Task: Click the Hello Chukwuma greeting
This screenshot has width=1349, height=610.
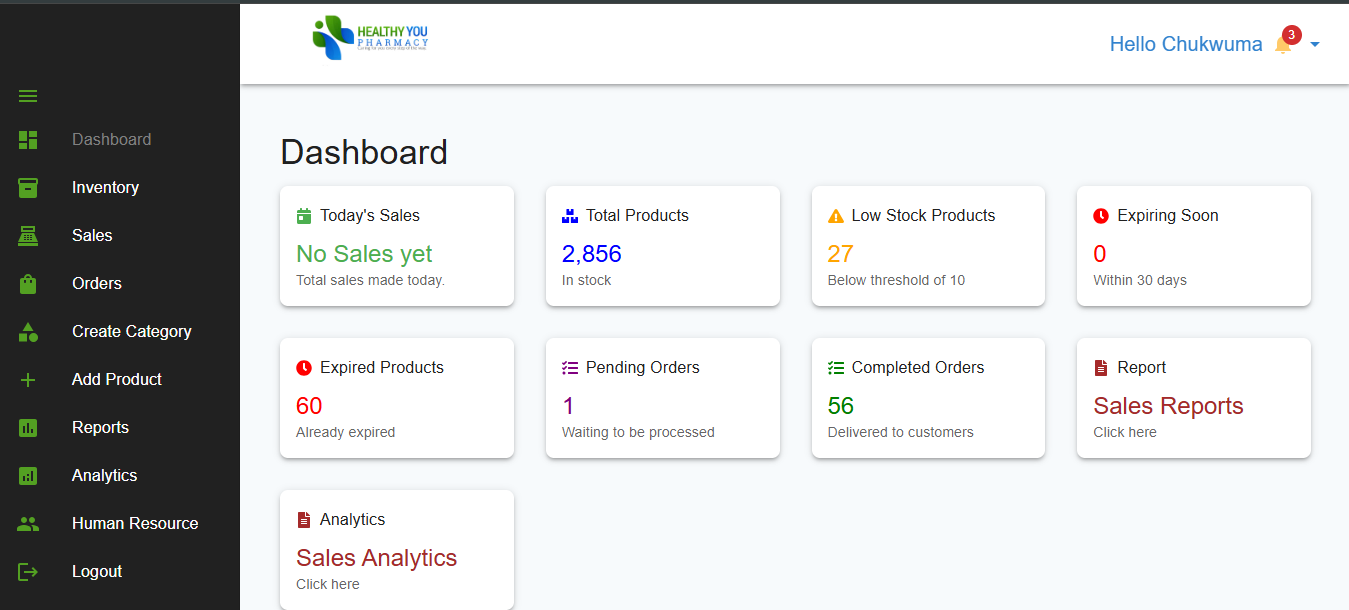Action: (1186, 44)
